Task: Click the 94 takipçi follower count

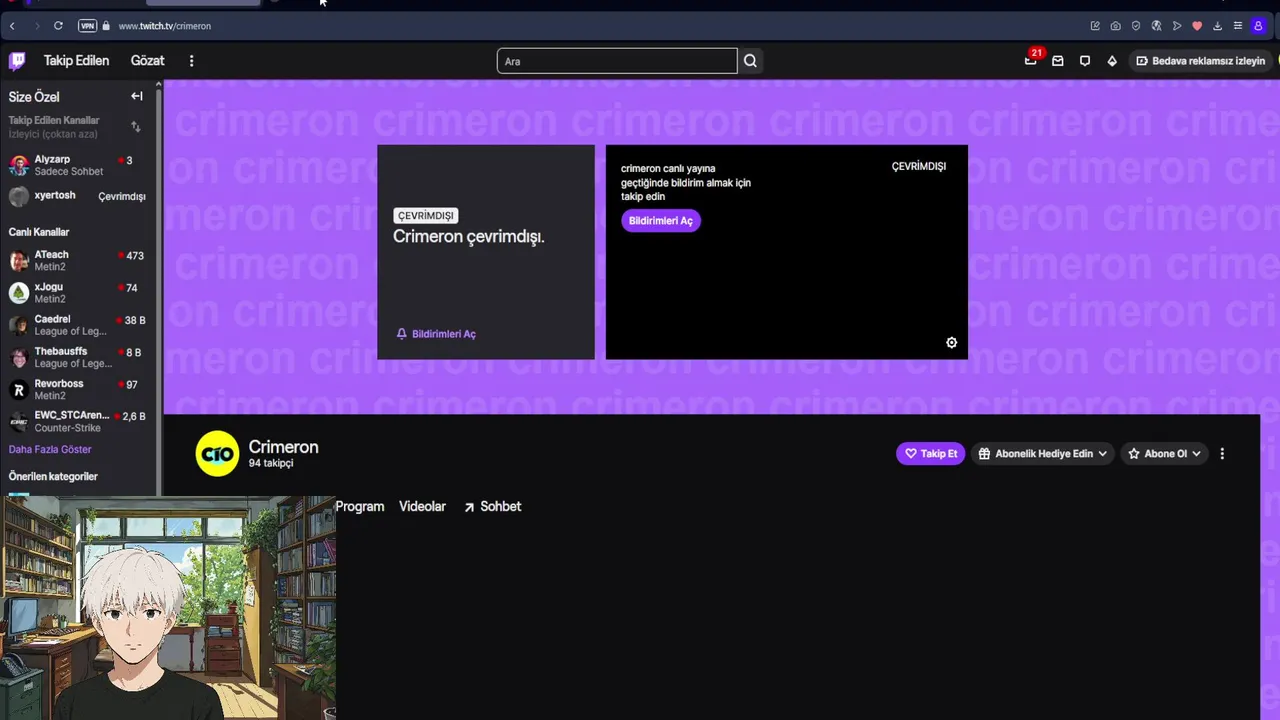Action: [271, 464]
